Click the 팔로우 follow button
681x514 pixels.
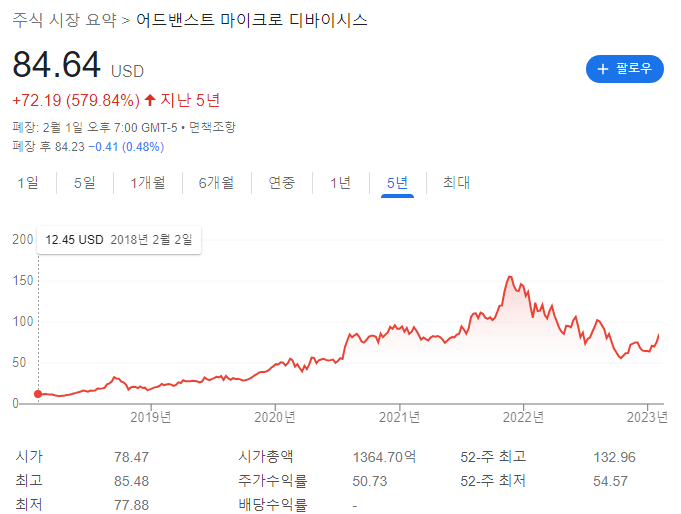click(625, 69)
